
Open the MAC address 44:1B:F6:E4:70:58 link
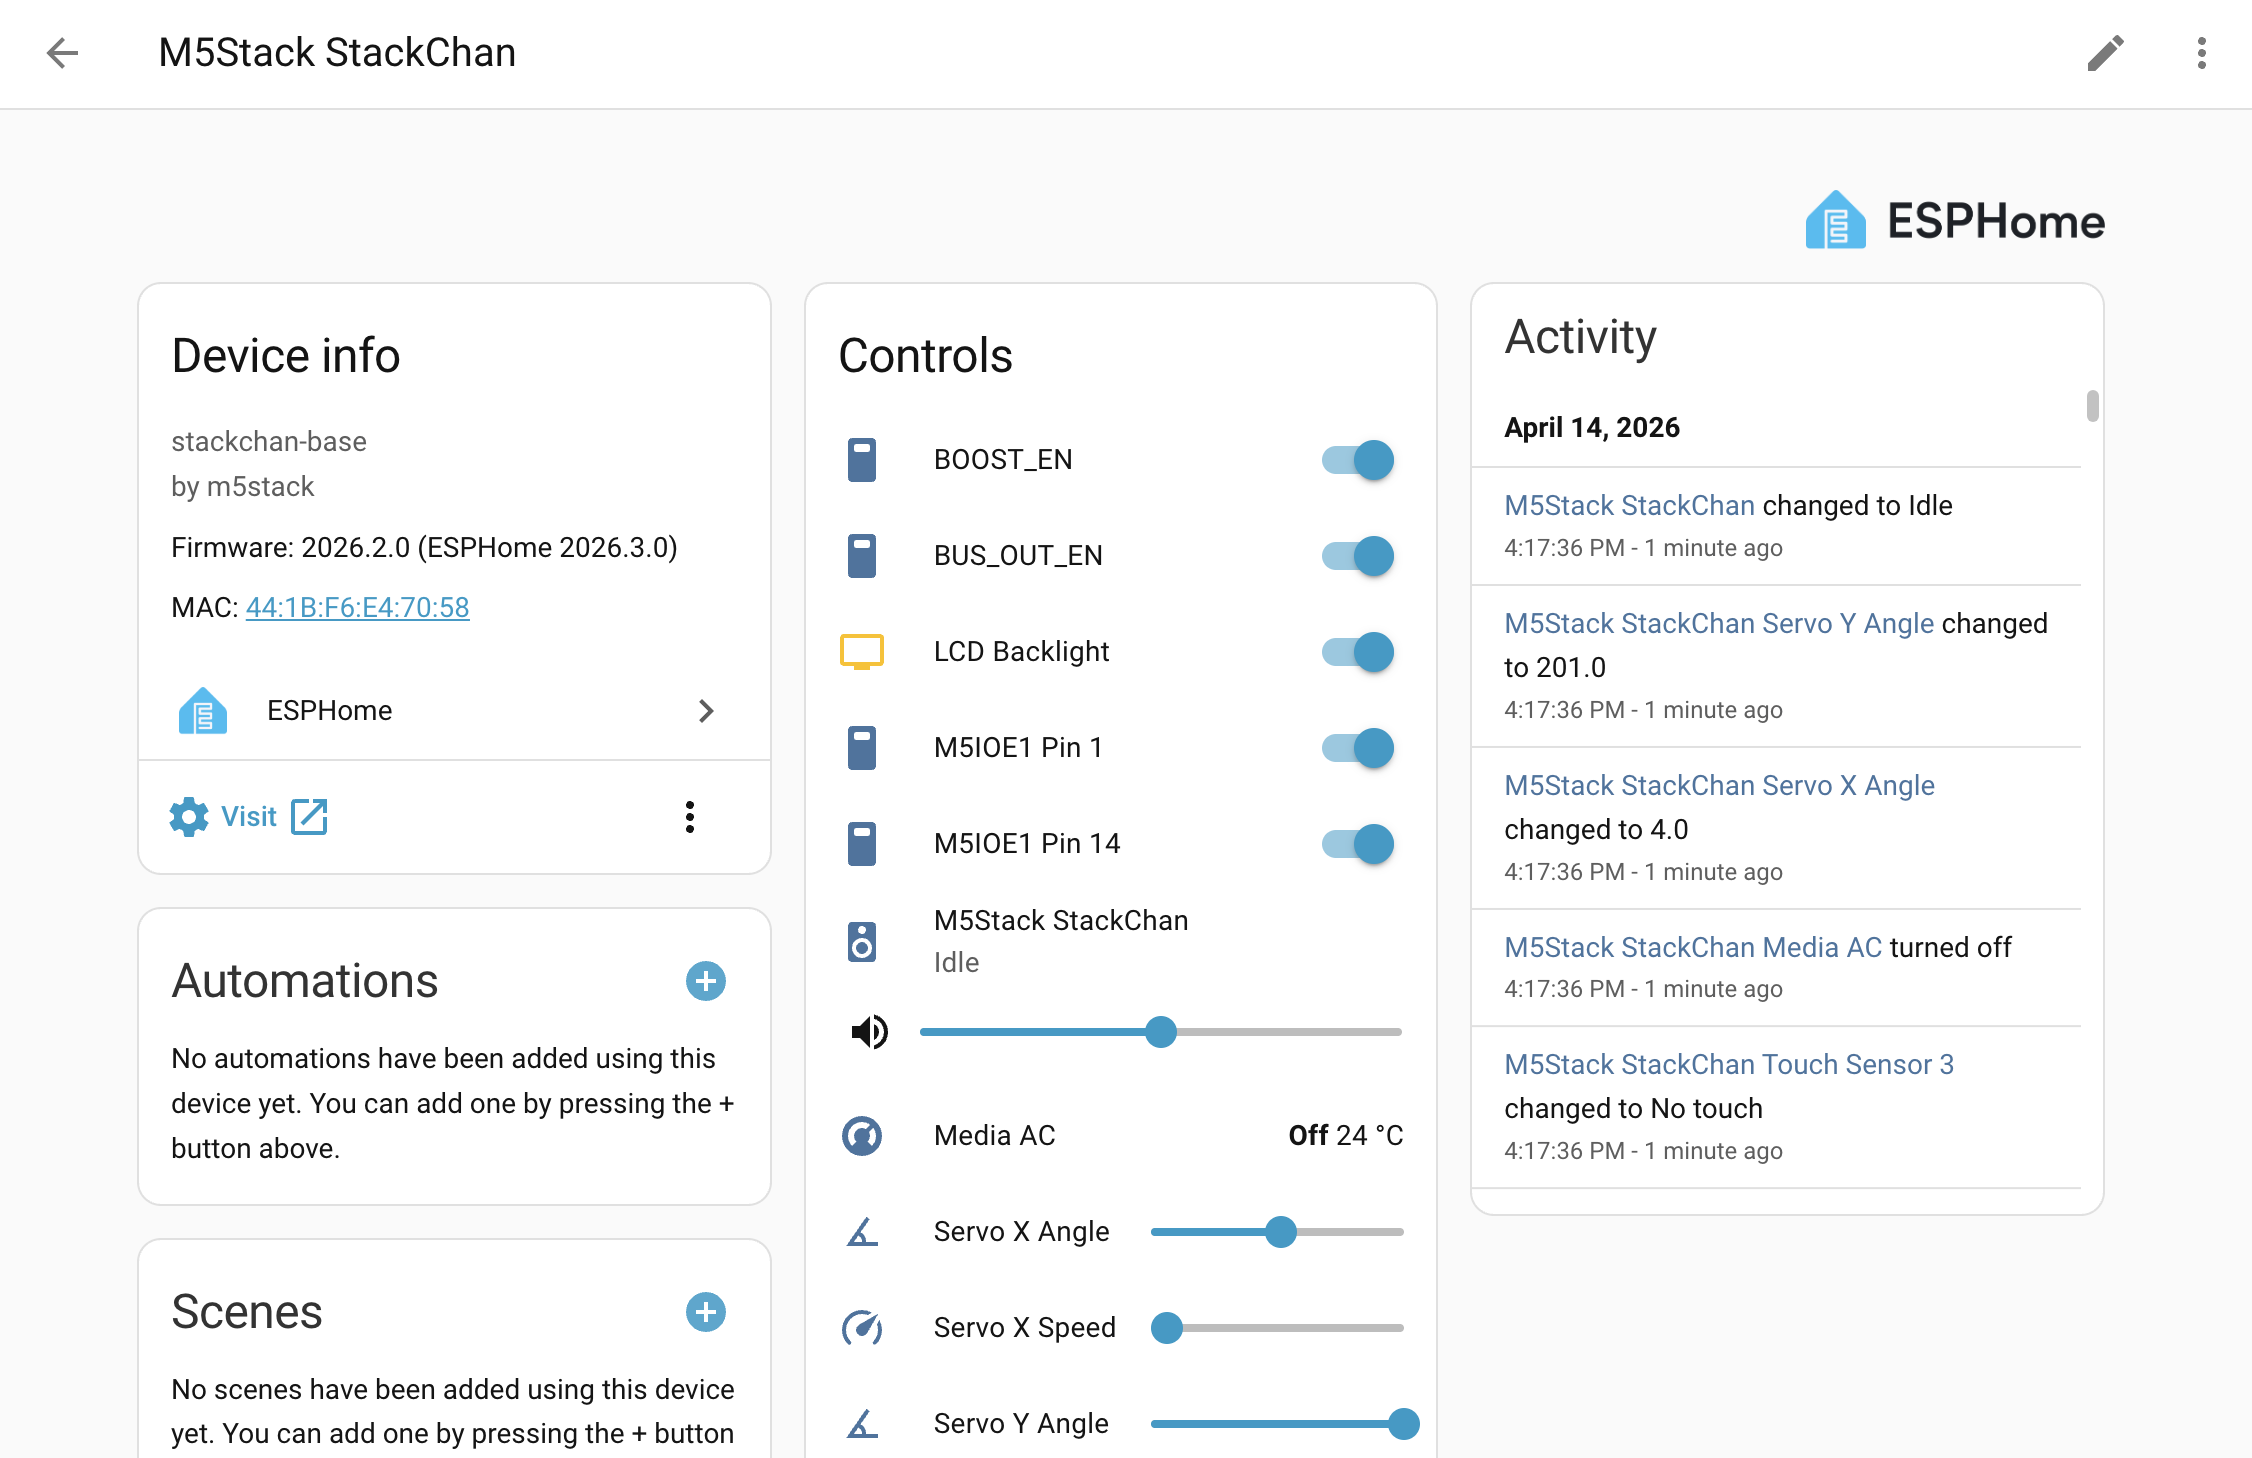(357, 608)
